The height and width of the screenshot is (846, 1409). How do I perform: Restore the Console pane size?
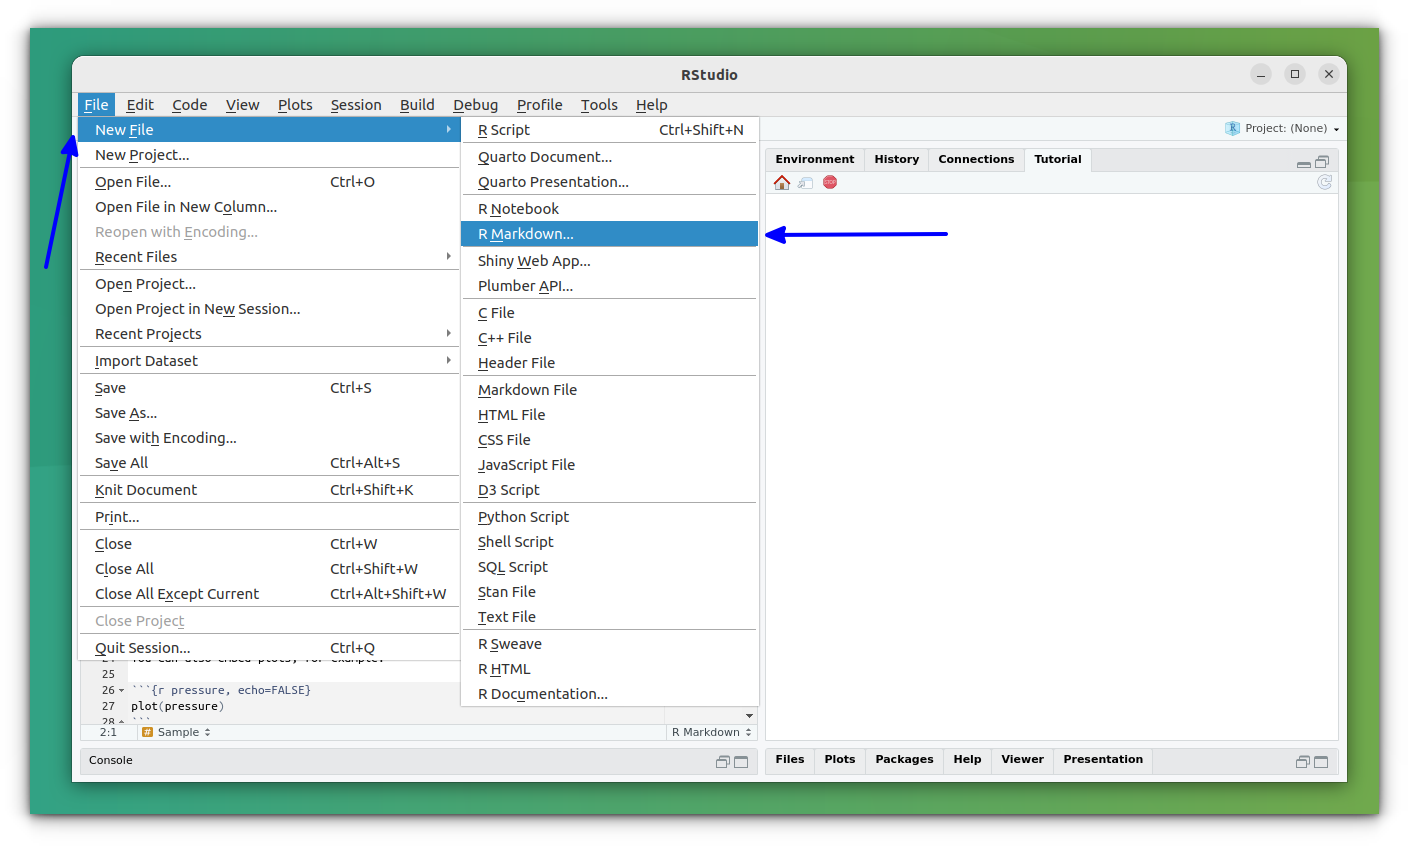tap(722, 762)
